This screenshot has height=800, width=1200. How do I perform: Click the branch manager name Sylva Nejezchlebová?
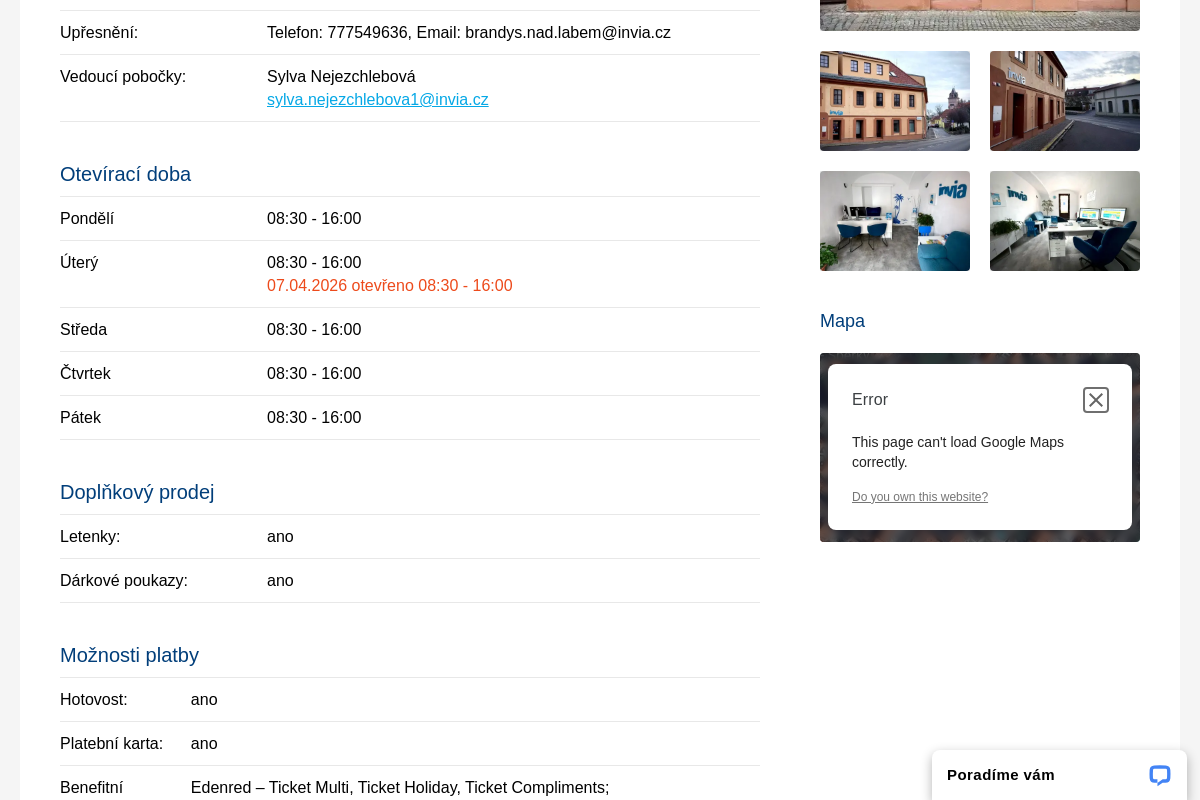(x=341, y=77)
